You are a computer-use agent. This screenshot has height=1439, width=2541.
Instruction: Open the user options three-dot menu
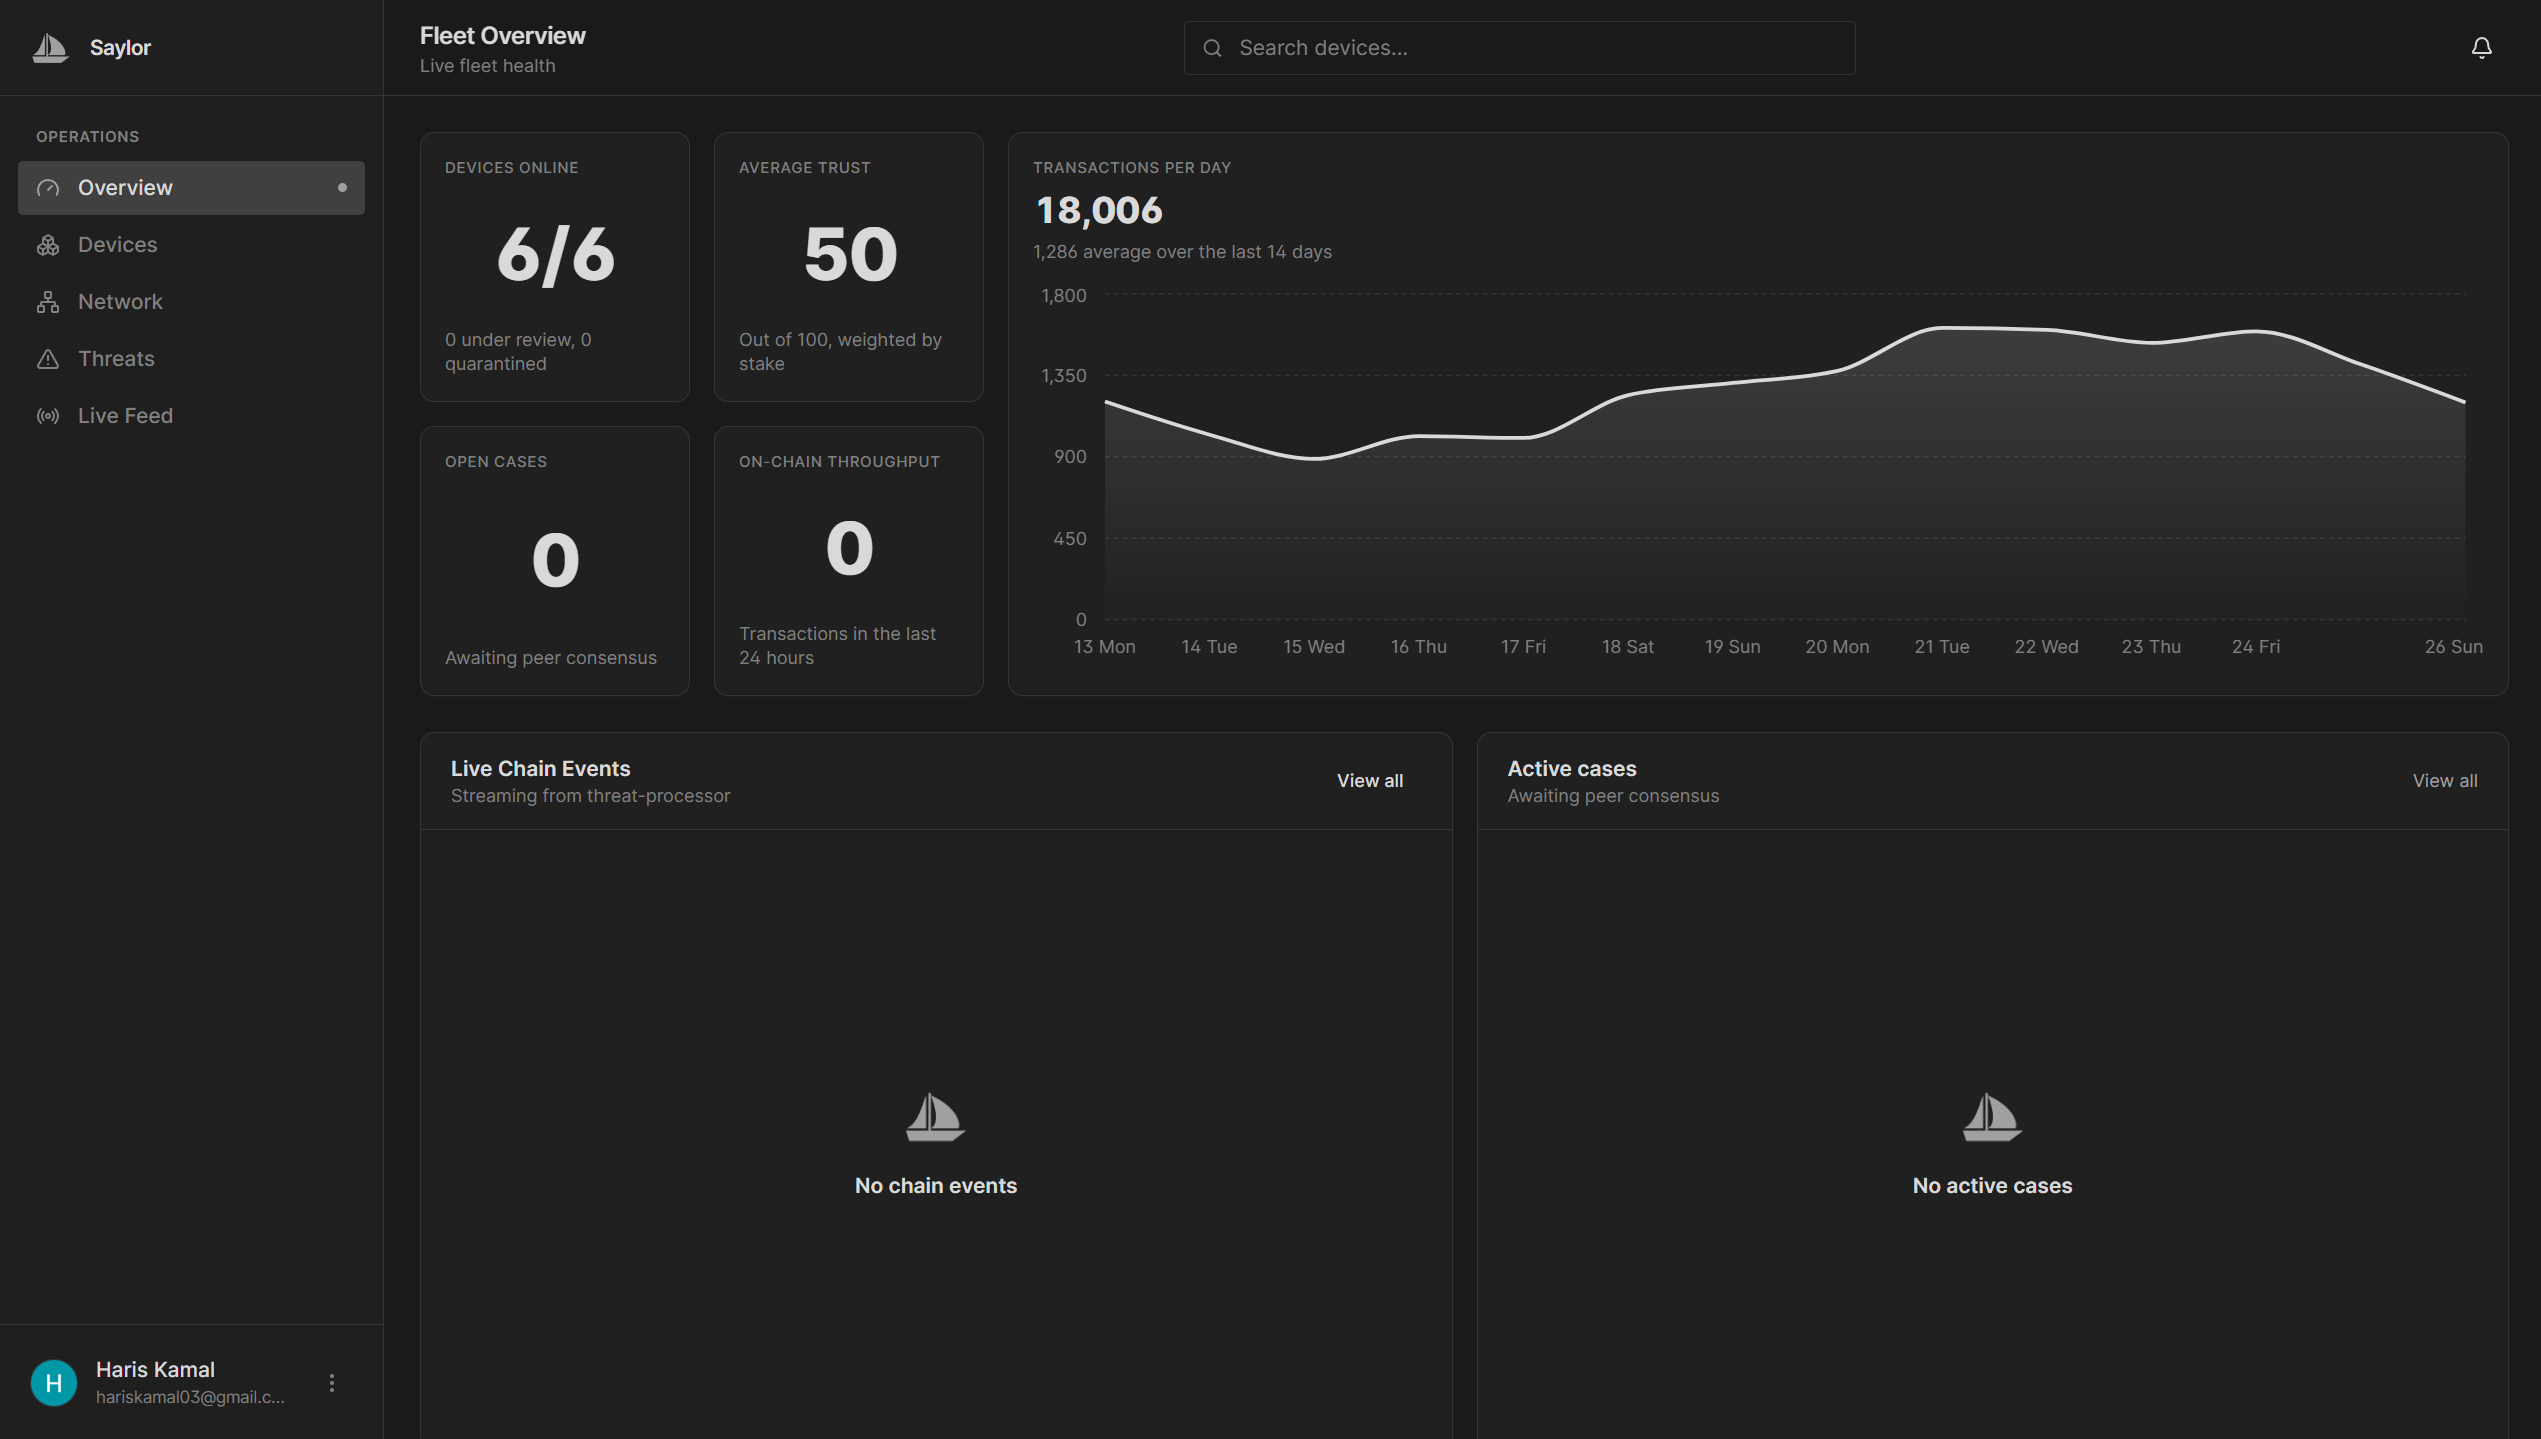(332, 1382)
